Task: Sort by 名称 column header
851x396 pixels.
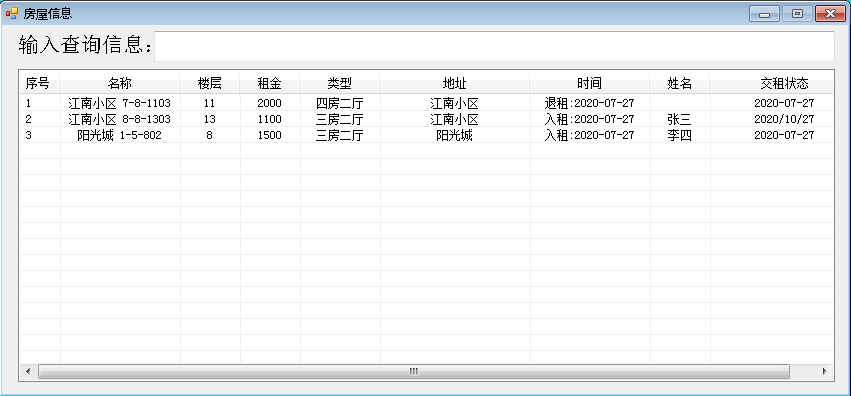Action: pos(120,83)
